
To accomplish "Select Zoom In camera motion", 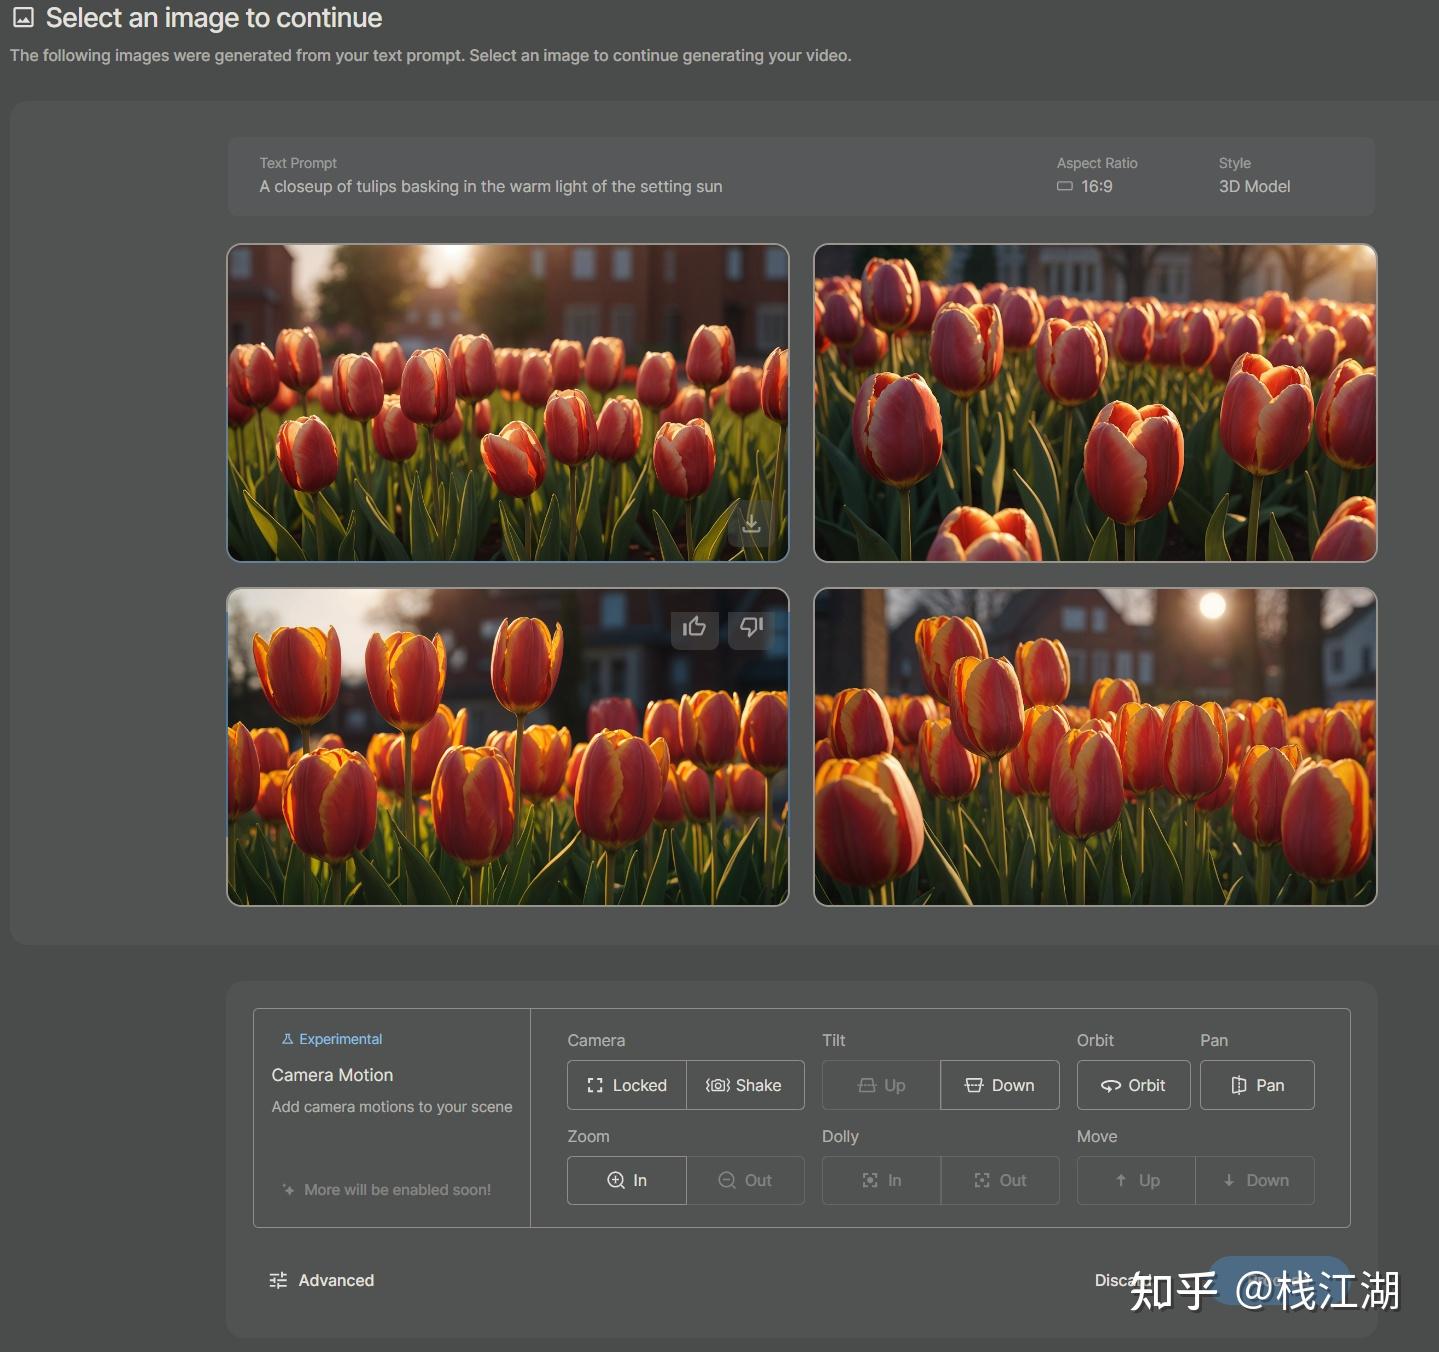I will pos(627,1180).
